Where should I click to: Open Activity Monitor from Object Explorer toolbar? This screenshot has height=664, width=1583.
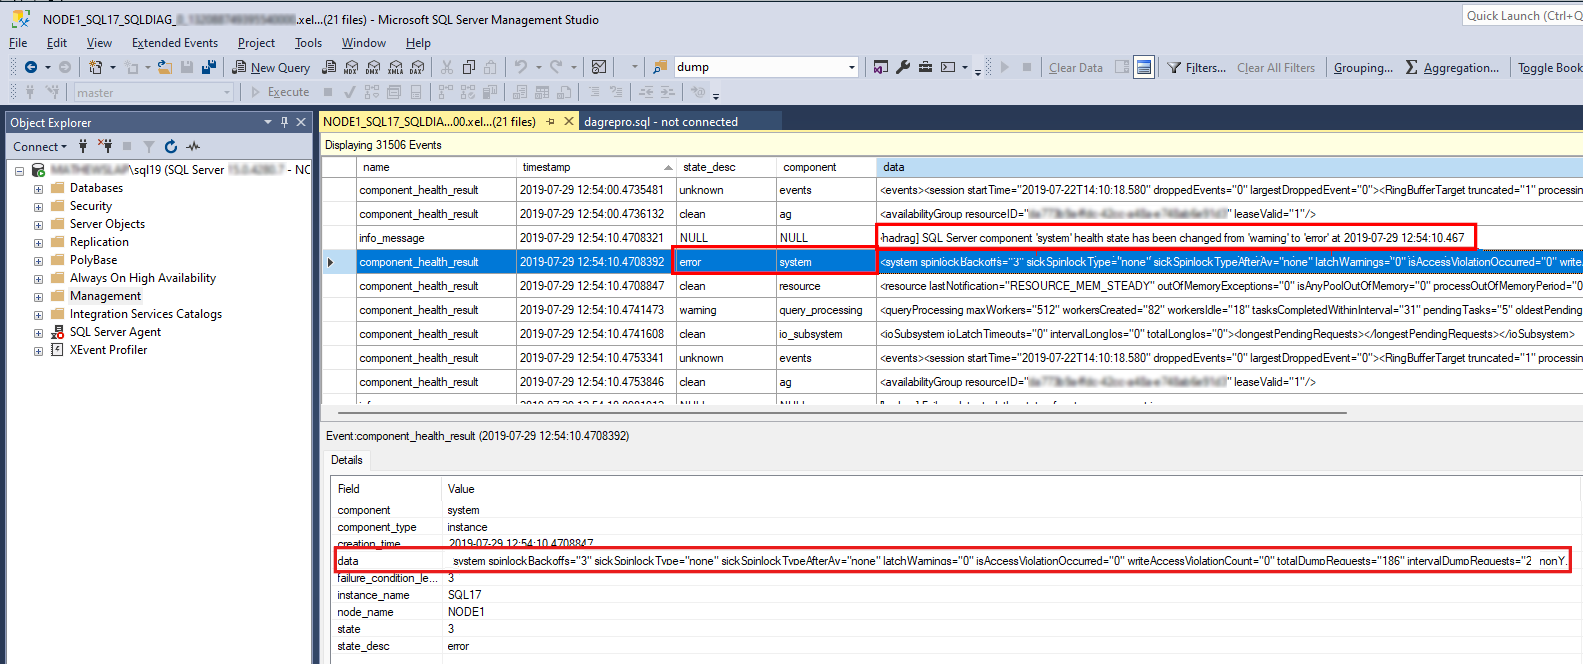pos(193,147)
